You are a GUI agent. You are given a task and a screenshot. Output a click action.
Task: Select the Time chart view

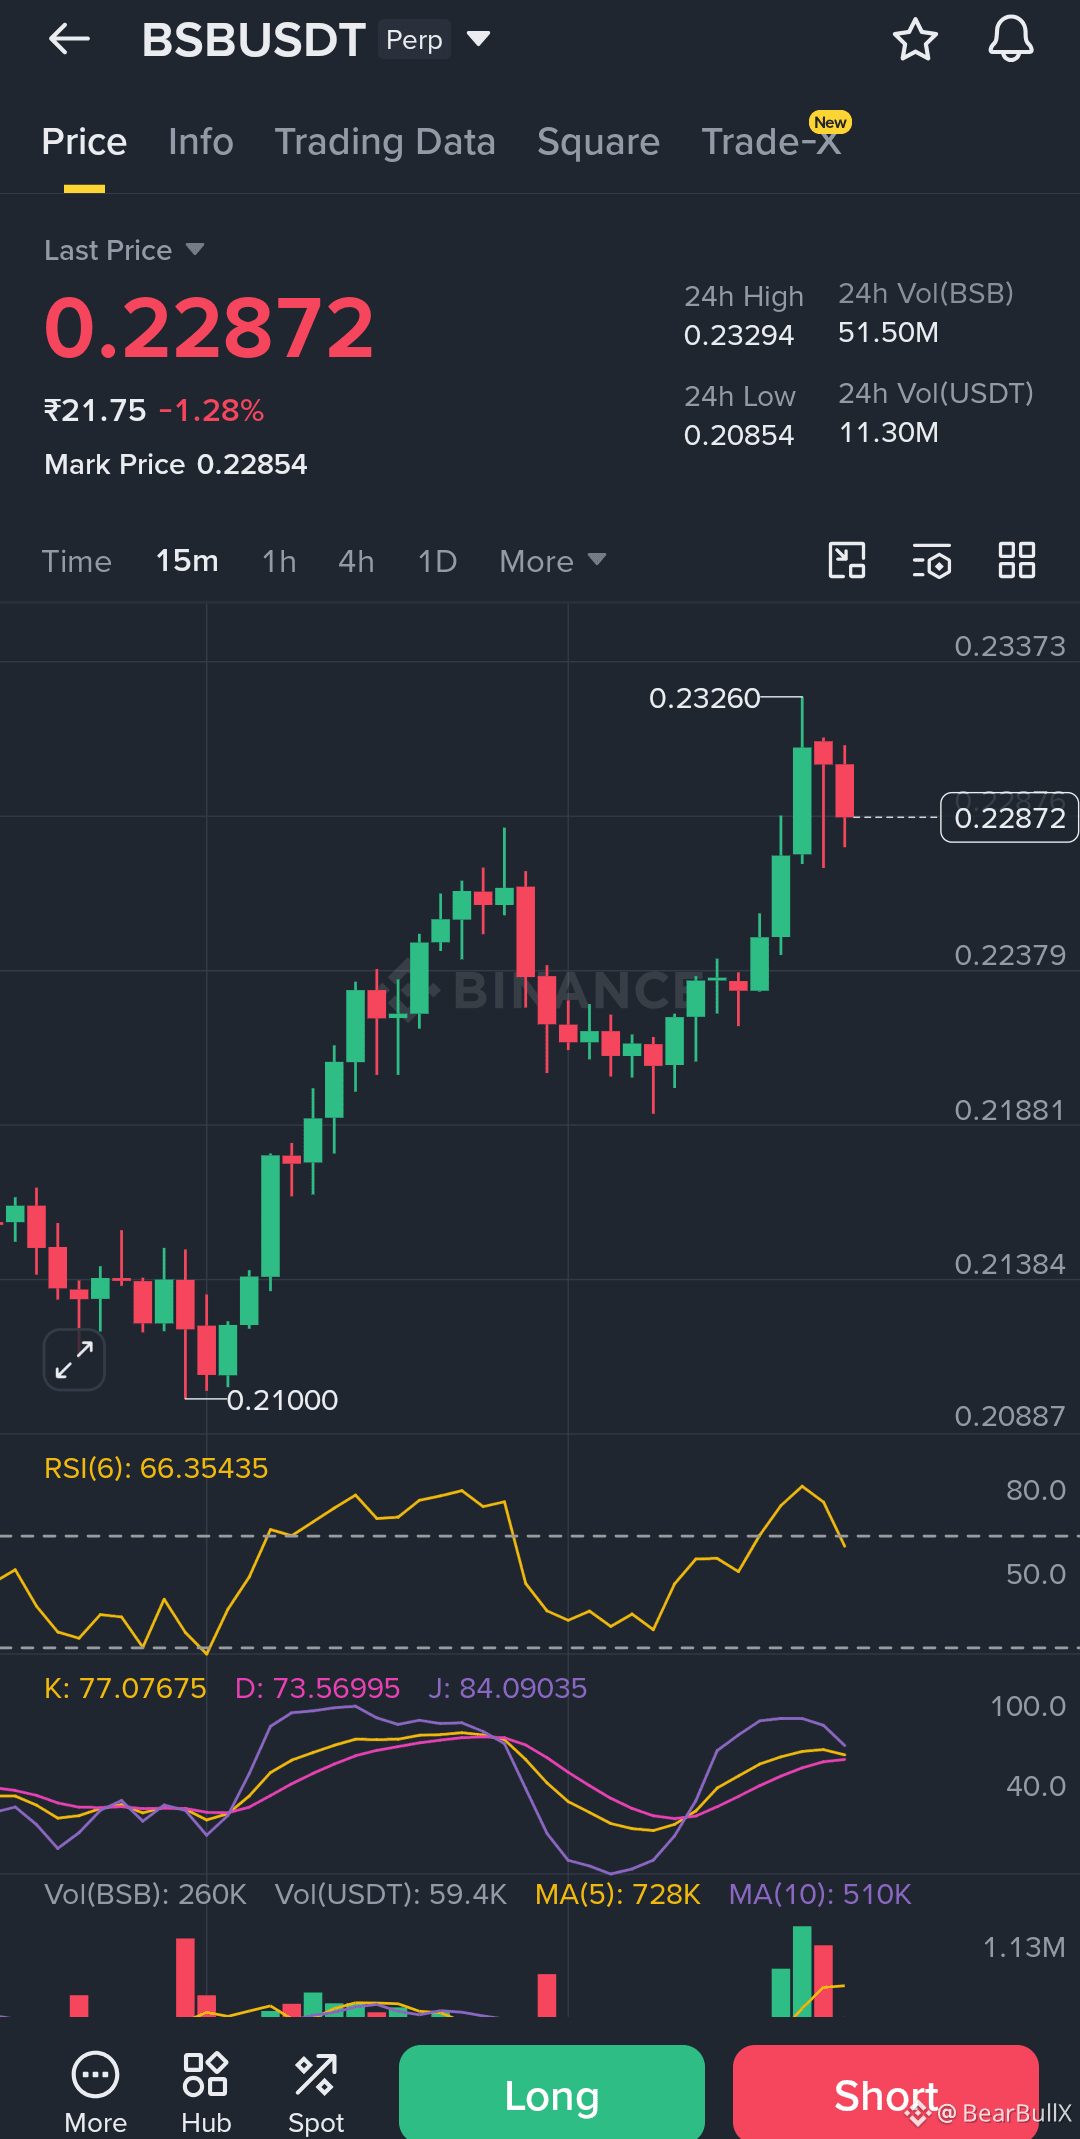pos(76,561)
